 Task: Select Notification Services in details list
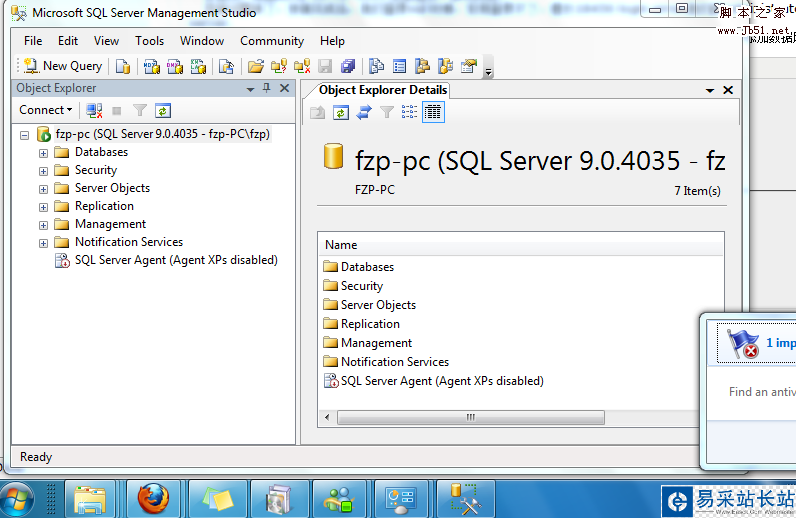(x=395, y=362)
